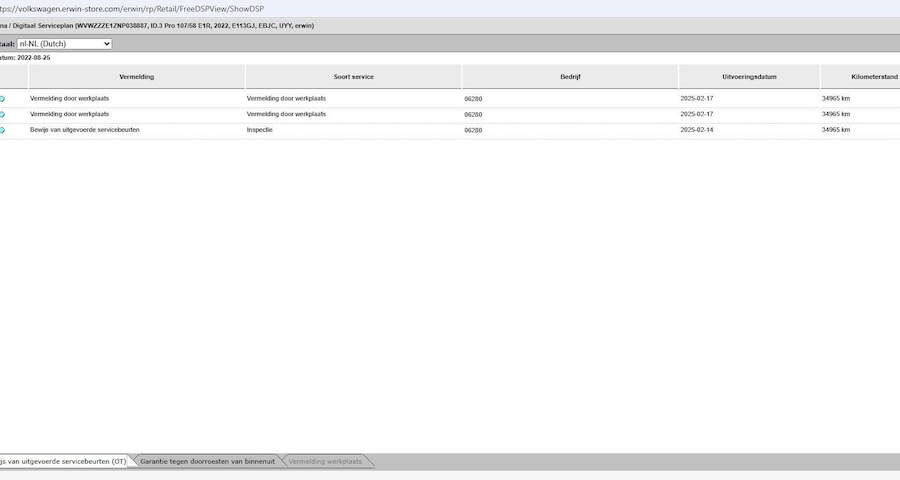This screenshot has width=900, height=480.
Task: Click the status icon of the first row
Action: (2, 99)
